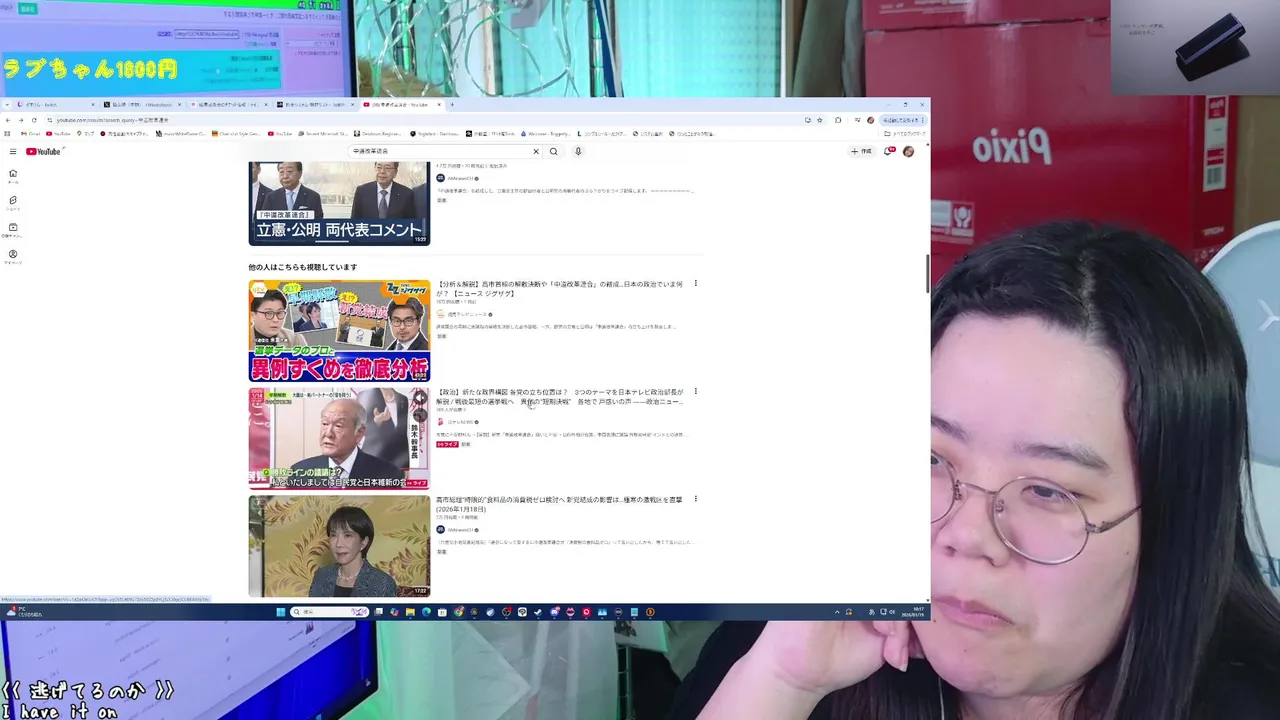Bookmark this page with the star icon
The image size is (1280, 720).
(x=820, y=120)
